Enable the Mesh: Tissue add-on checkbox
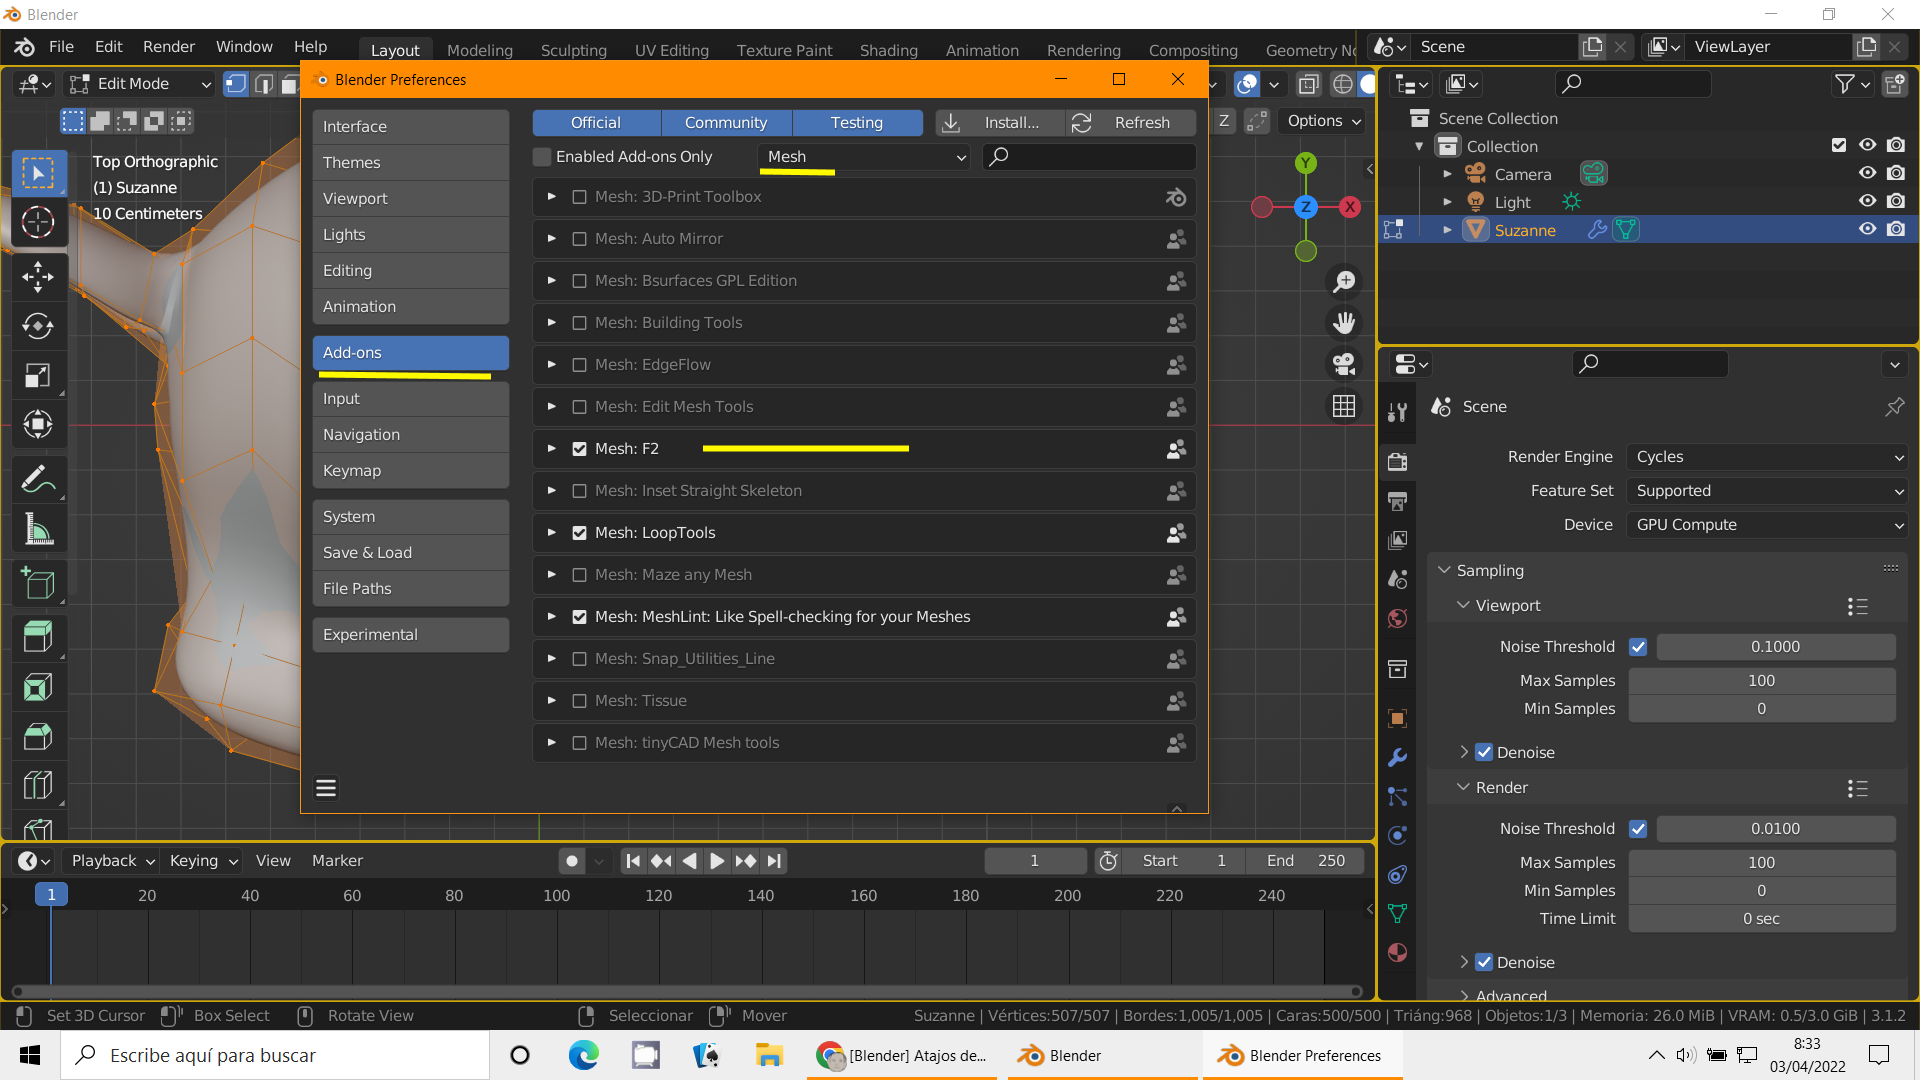 (579, 701)
